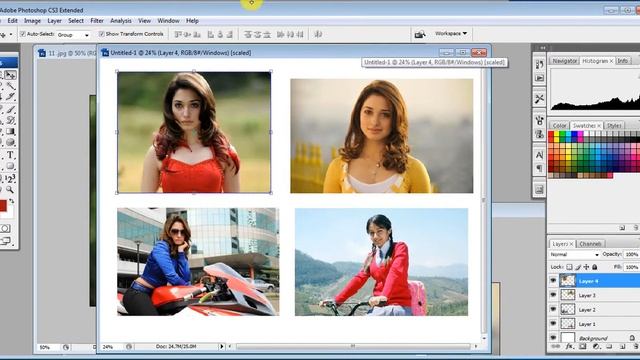Toggle Quick Mask mode button

(x=5, y=229)
